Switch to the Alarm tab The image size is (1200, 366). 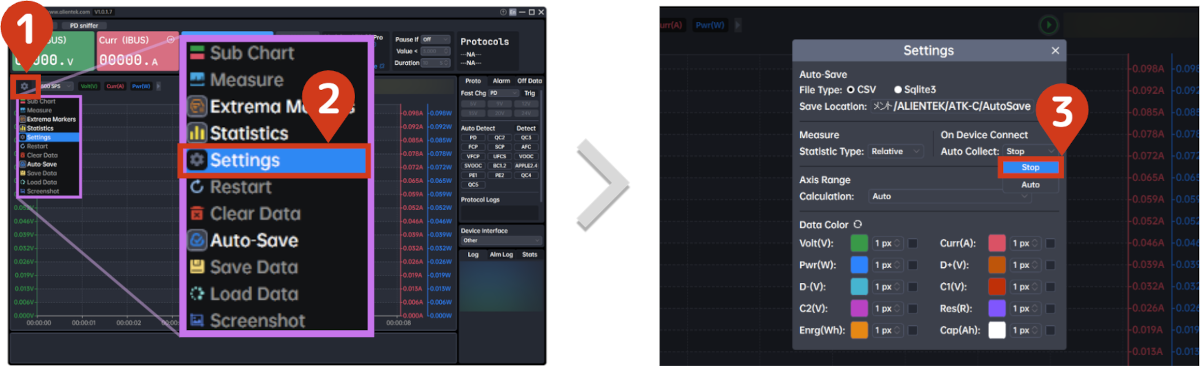tap(501, 80)
